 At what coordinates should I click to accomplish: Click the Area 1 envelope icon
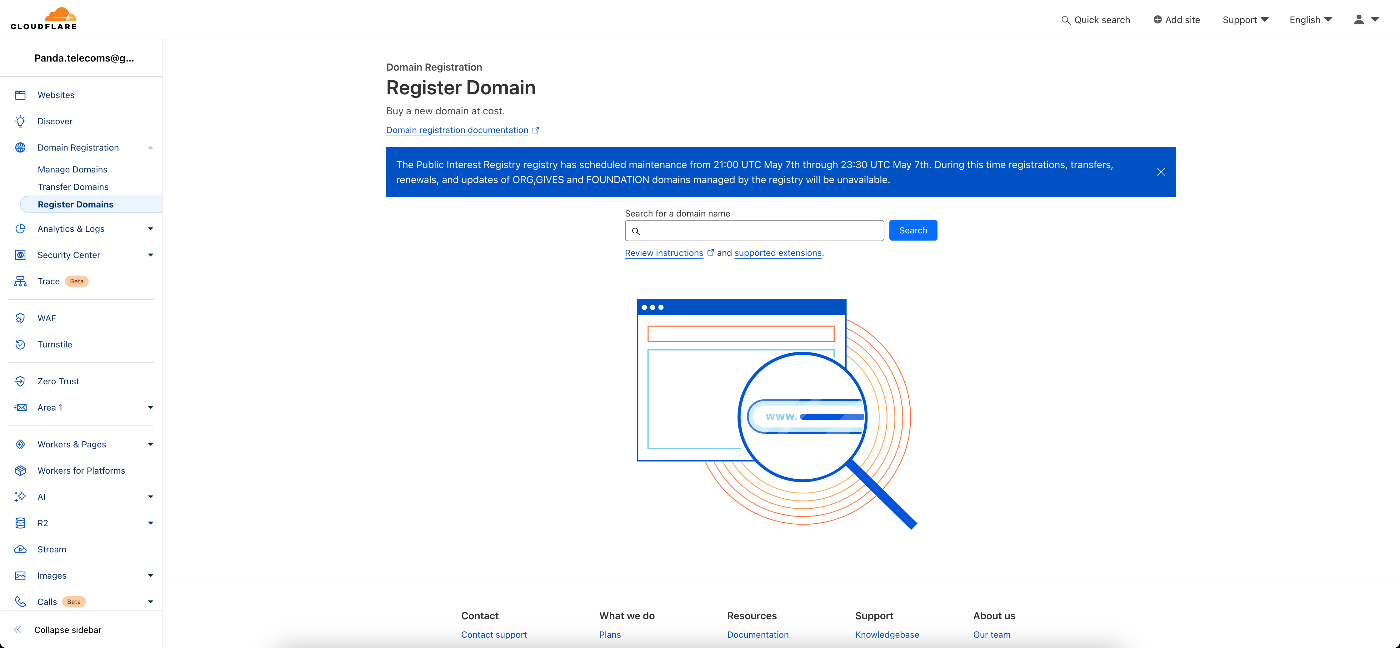[20, 407]
